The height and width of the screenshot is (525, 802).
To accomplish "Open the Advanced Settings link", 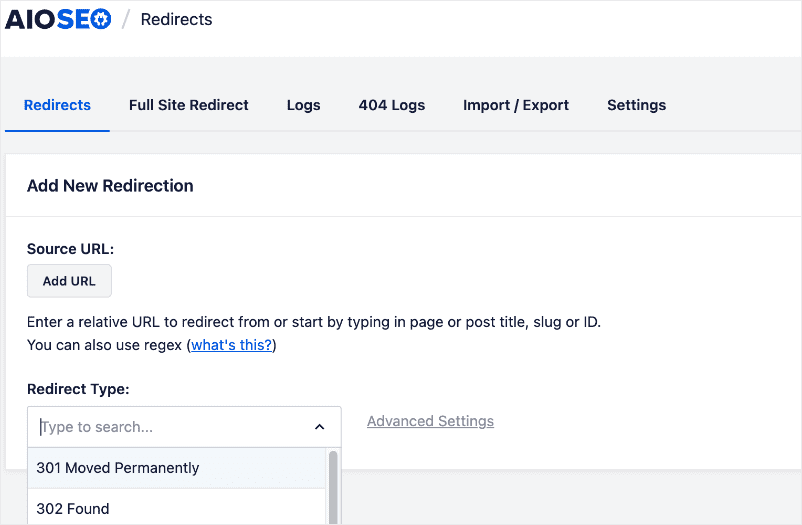I will (430, 421).
